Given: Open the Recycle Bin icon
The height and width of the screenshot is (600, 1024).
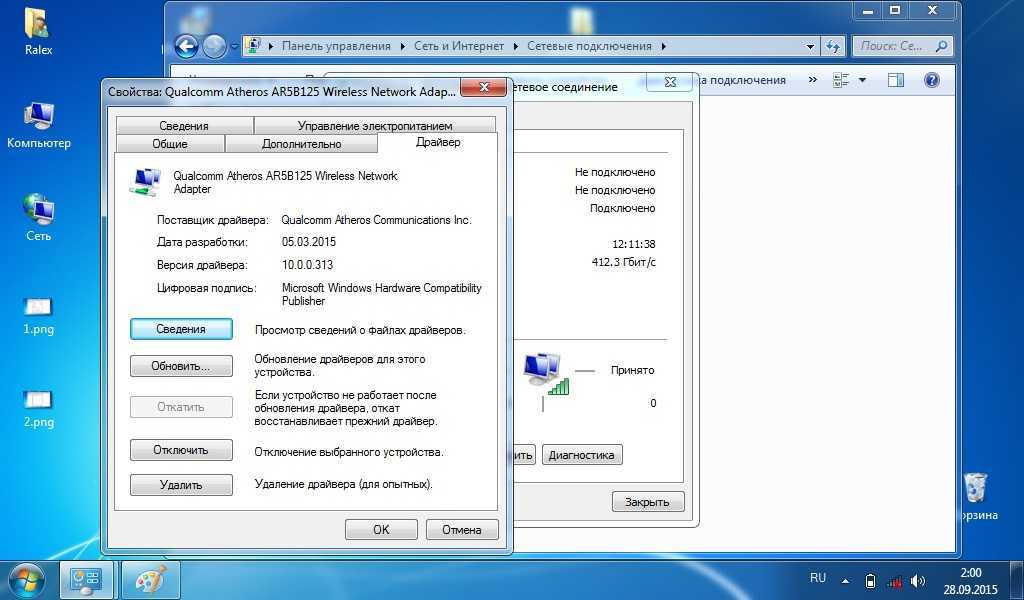Looking at the screenshot, I should (975, 490).
